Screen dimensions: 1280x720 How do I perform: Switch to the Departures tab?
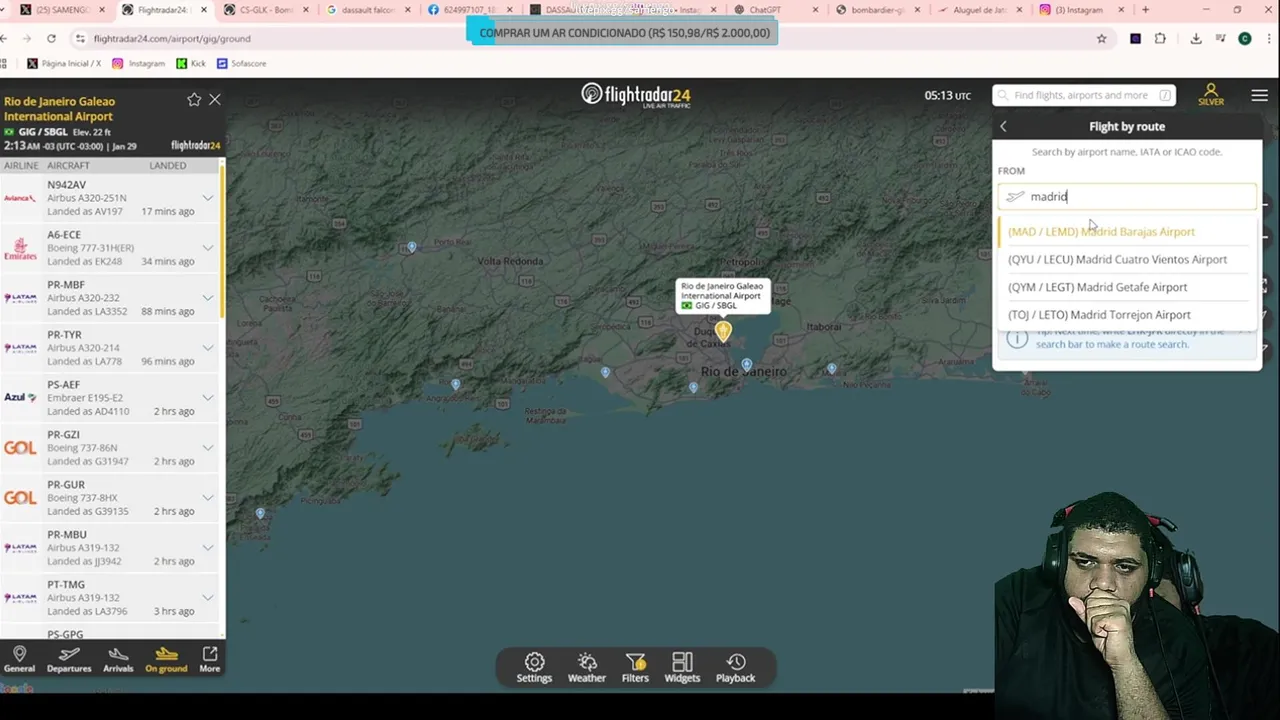(69, 659)
